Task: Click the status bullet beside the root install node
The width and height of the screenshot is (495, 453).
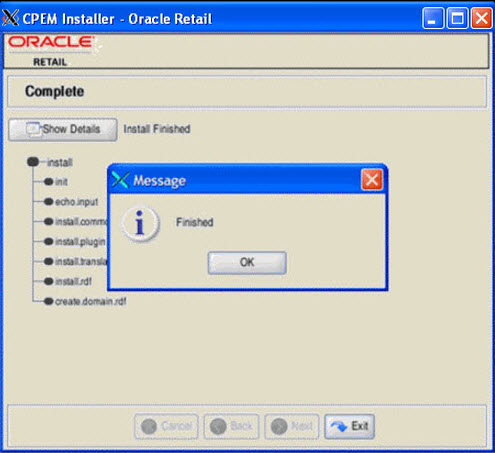Action: (x=33, y=162)
